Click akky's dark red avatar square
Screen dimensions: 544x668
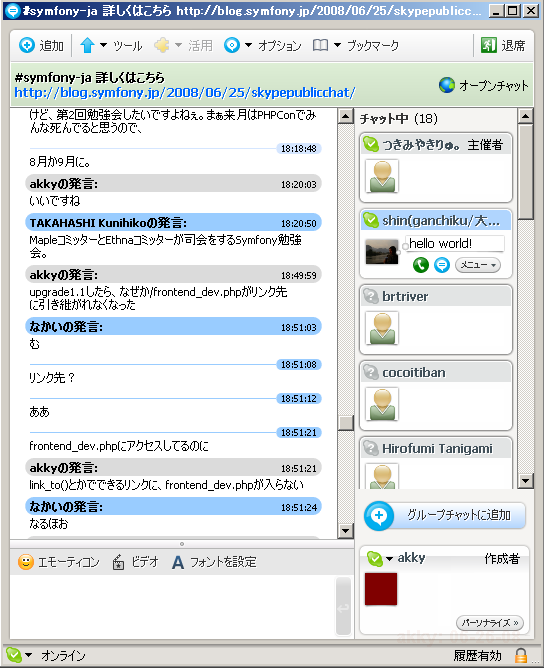tap(381, 589)
